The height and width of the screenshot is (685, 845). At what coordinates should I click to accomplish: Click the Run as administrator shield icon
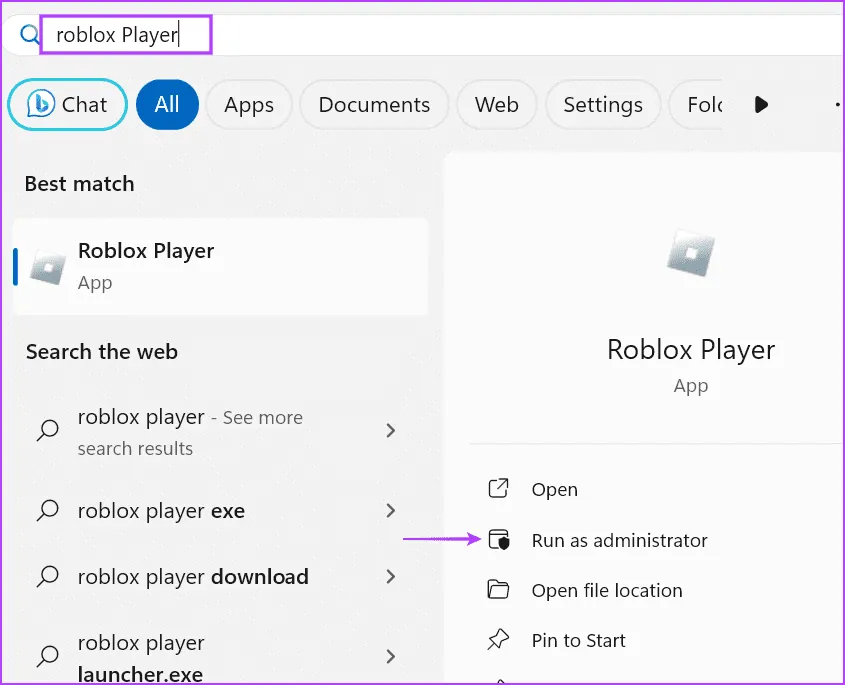coord(498,541)
